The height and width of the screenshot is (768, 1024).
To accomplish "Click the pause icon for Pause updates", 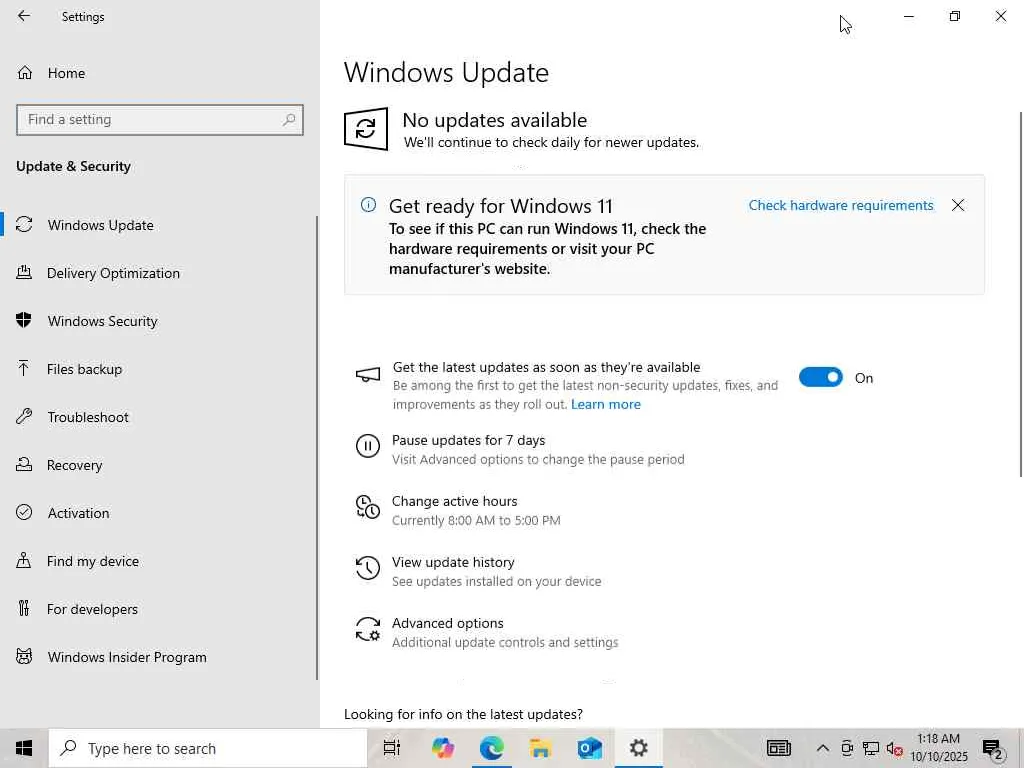I will pos(368,446).
